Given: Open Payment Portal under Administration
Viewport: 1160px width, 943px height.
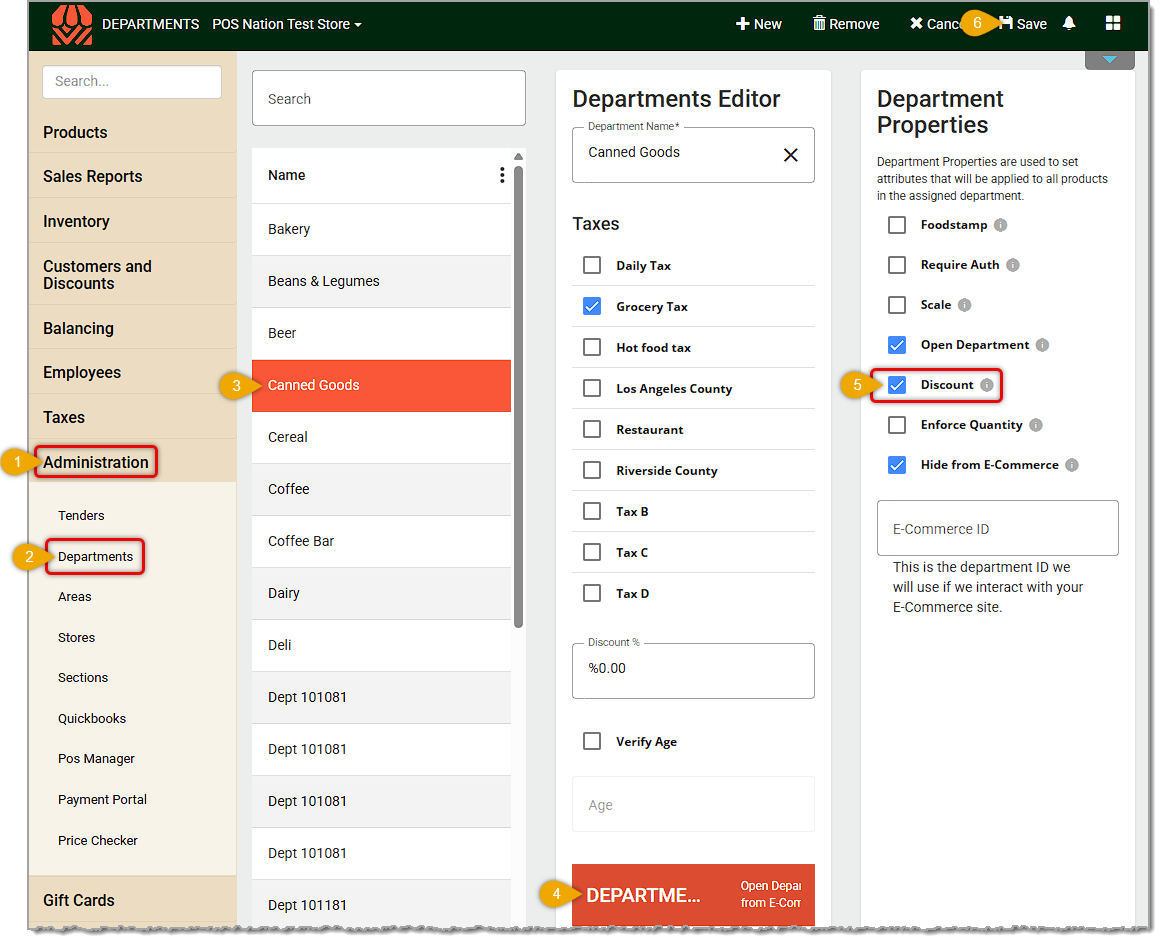Looking at the screenshot, I should pyautogui.click(x=102, y=800).
